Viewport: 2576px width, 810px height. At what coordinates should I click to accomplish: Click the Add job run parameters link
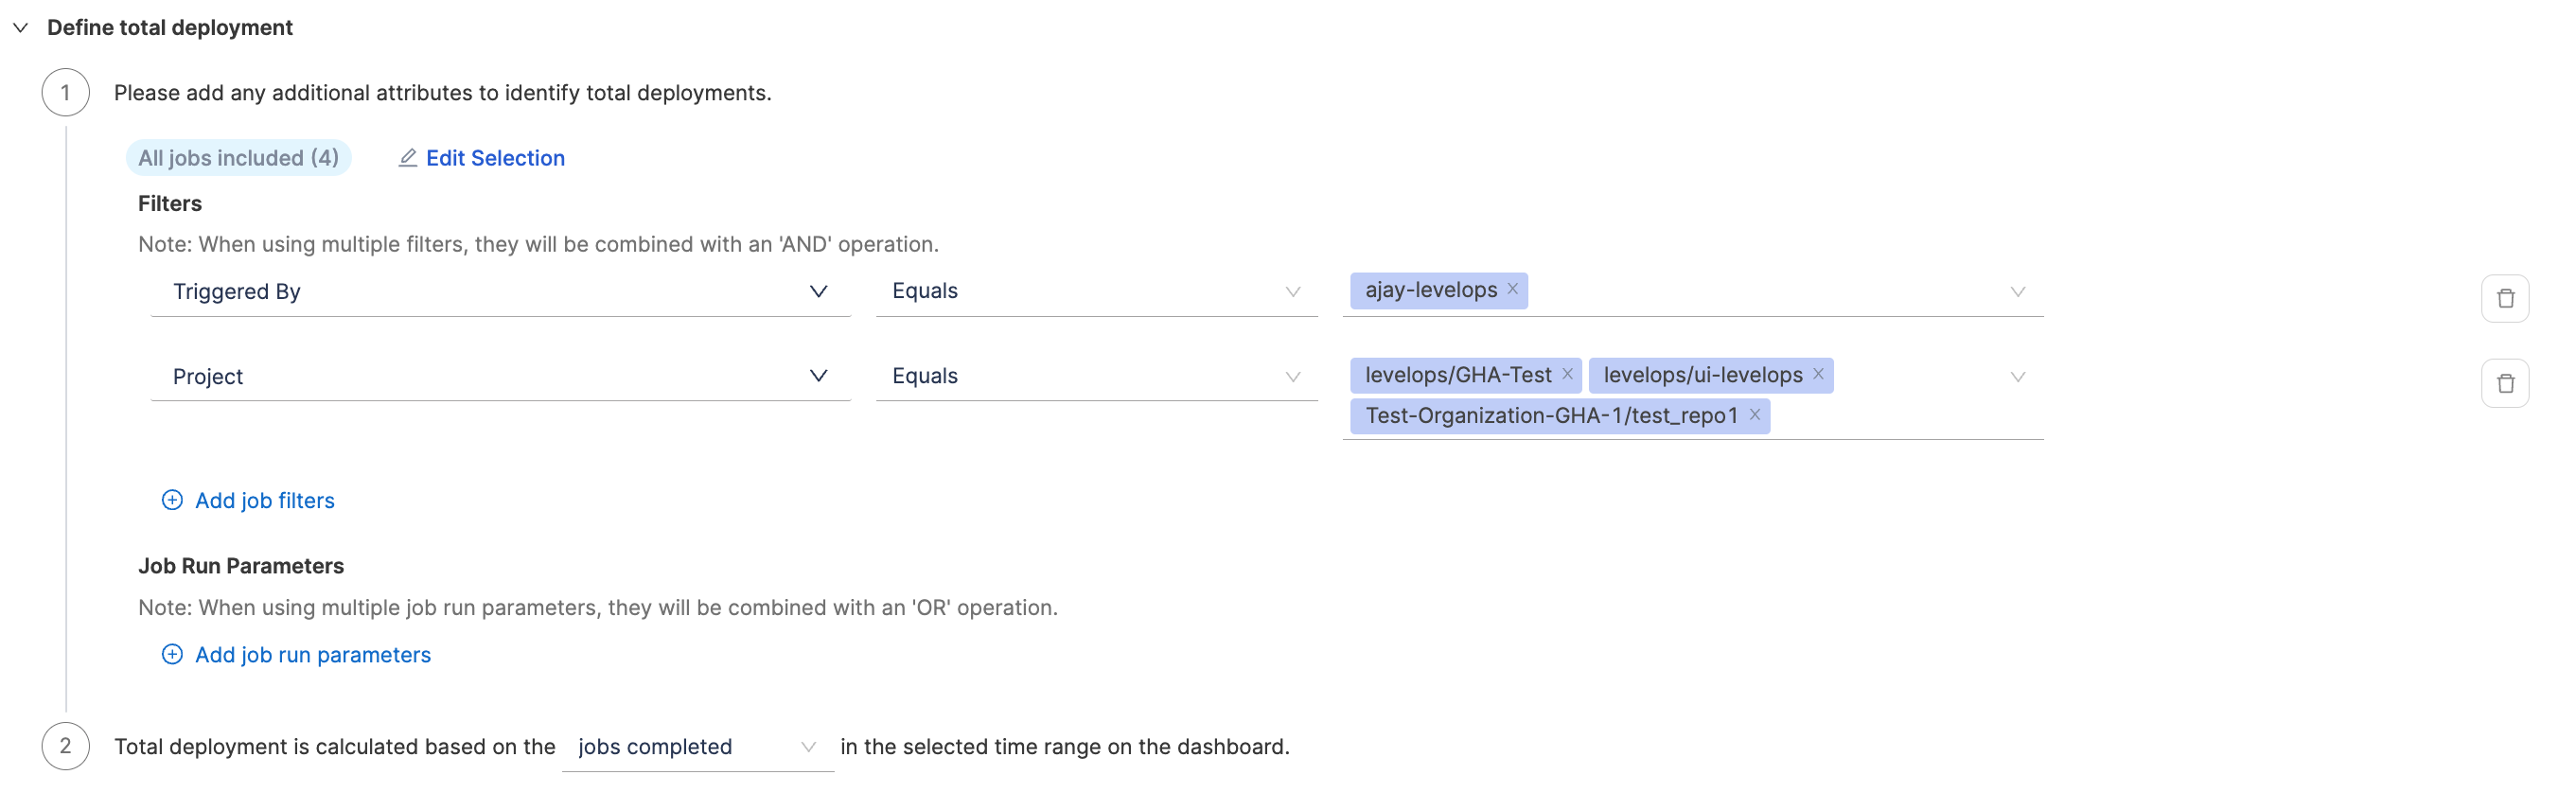(312, 655)
